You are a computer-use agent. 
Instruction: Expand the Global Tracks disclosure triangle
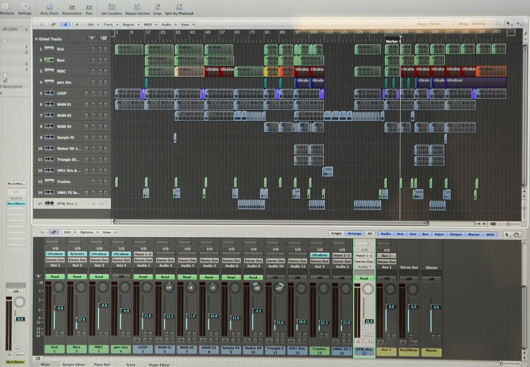[x=36, y=39]
